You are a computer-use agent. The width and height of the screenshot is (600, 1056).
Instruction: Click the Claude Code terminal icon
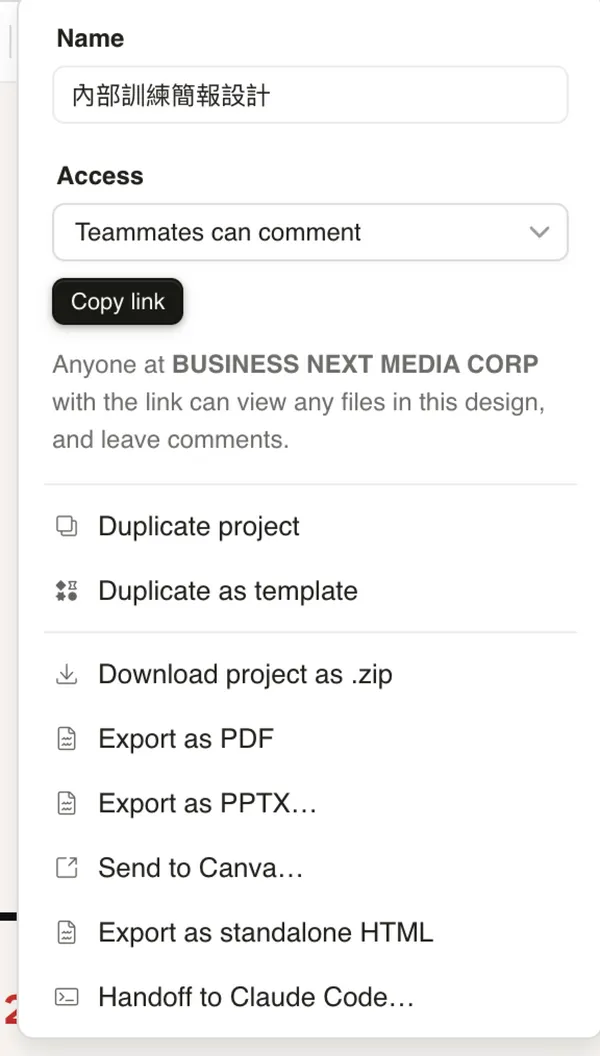[66, 997]
